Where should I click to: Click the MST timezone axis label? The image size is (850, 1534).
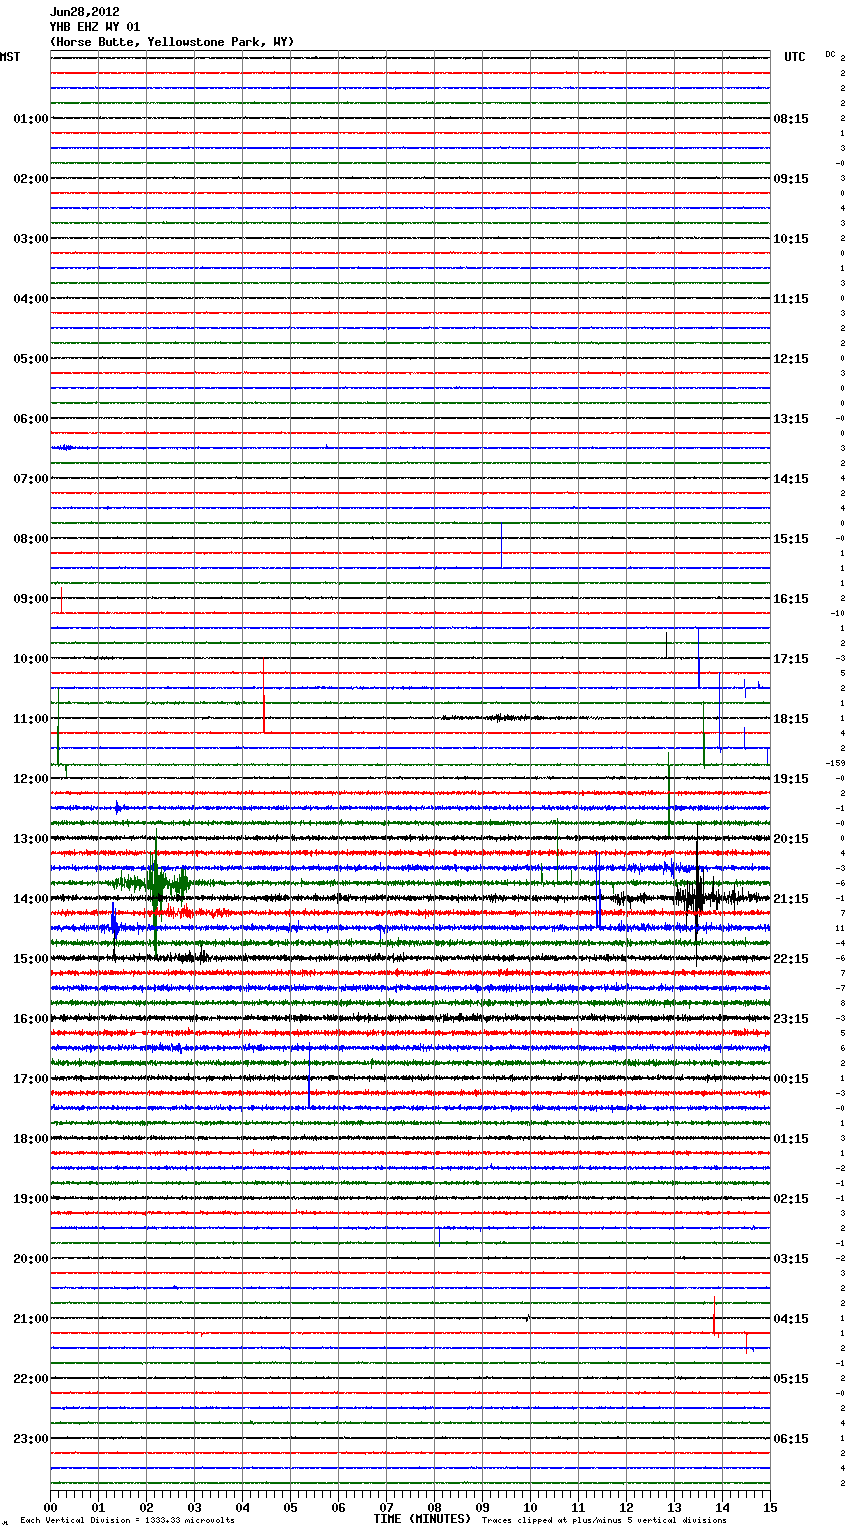(x=10, y=57)
